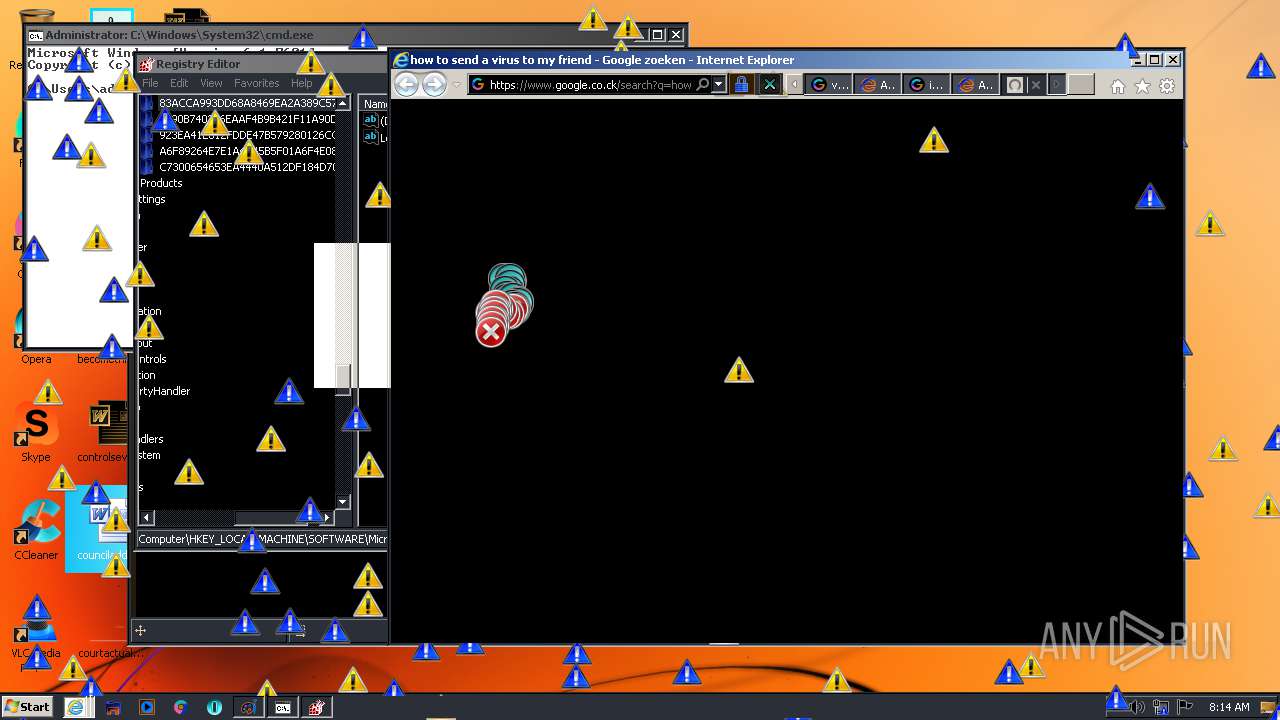1280x720 pixels.
Task: Click the magnifier search icon in address bar
Action: (x=703, y=85)
